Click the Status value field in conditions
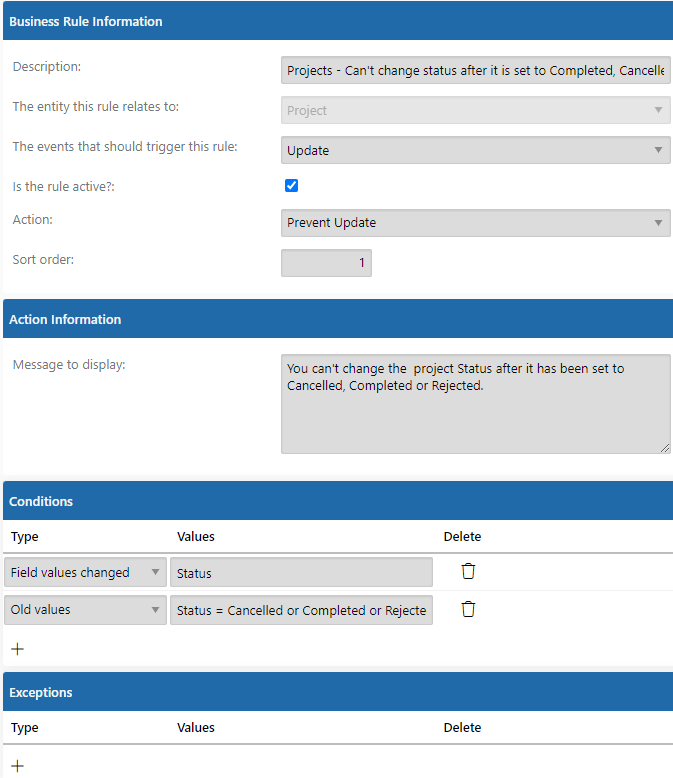 (x=301, y=572)
